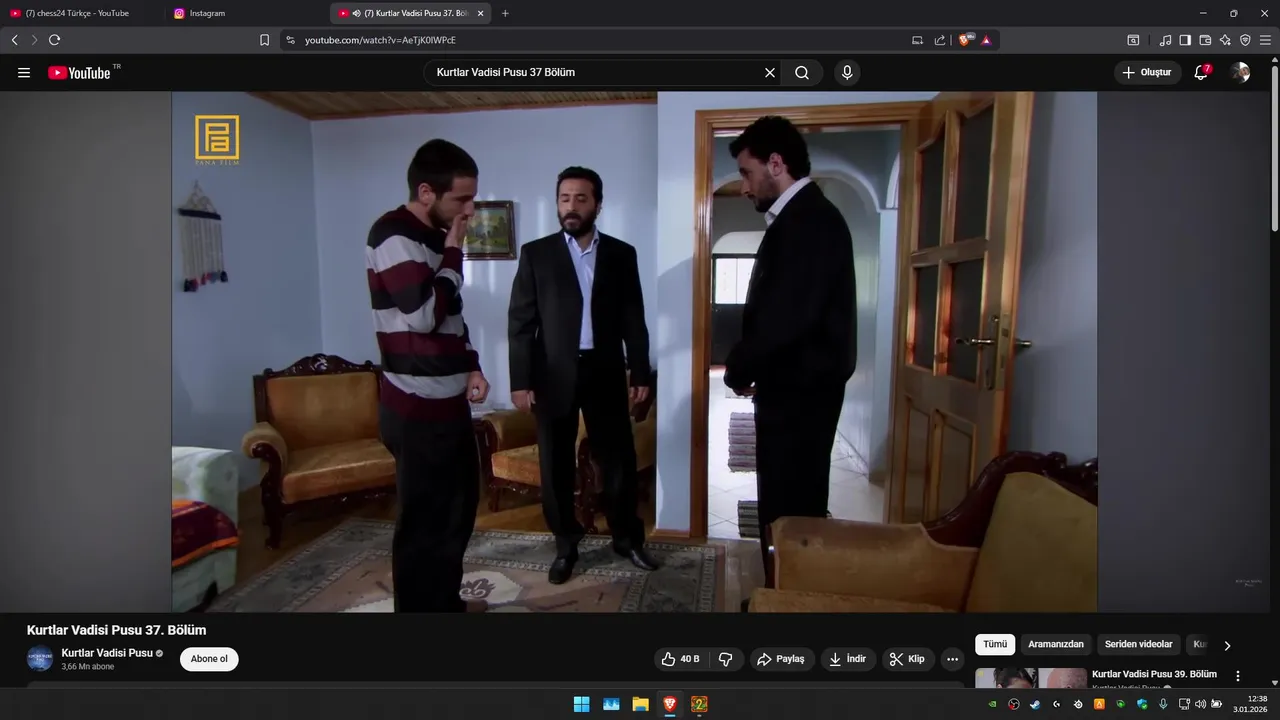Start voice search with microphone icon
1280x720 pixels.
pos(847,73)
